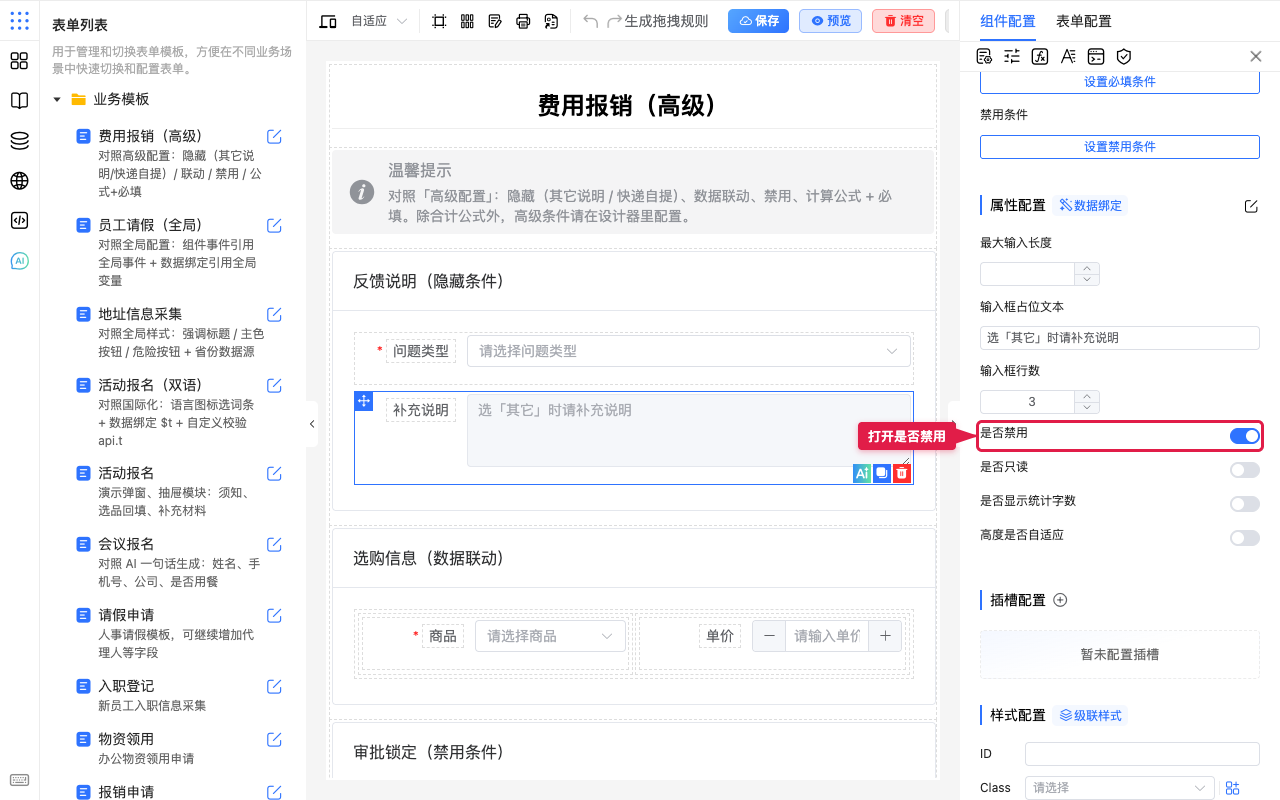Open the 请选择问题类型 dropdown
This screenshot has width=1280, height=800.
point(689,351)
